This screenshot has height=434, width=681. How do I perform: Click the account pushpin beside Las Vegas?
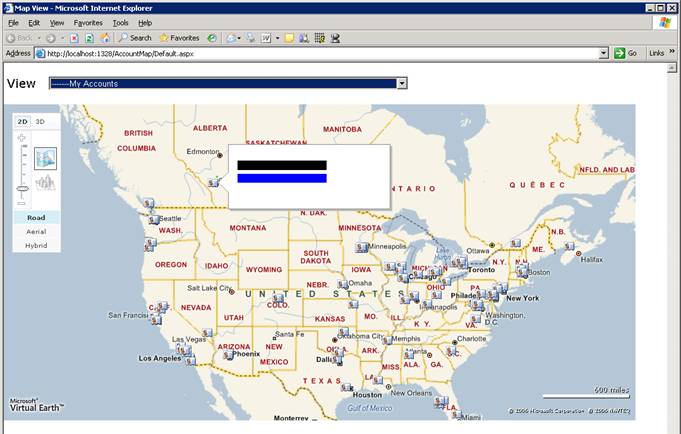207,332
